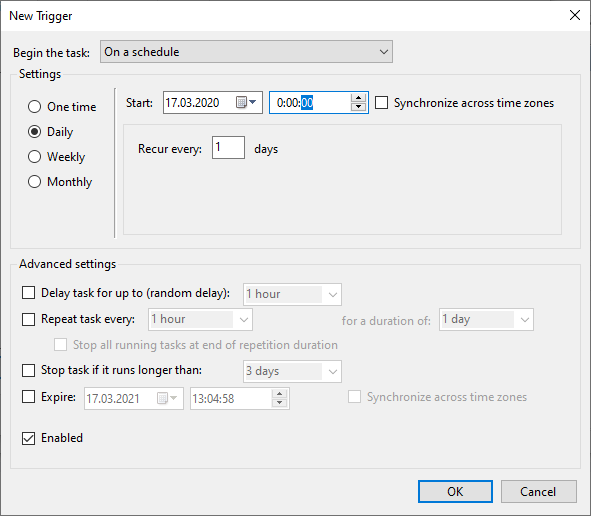Choose the Weekly schedule option
Viewport: 591px width, 516px height.
34,157
